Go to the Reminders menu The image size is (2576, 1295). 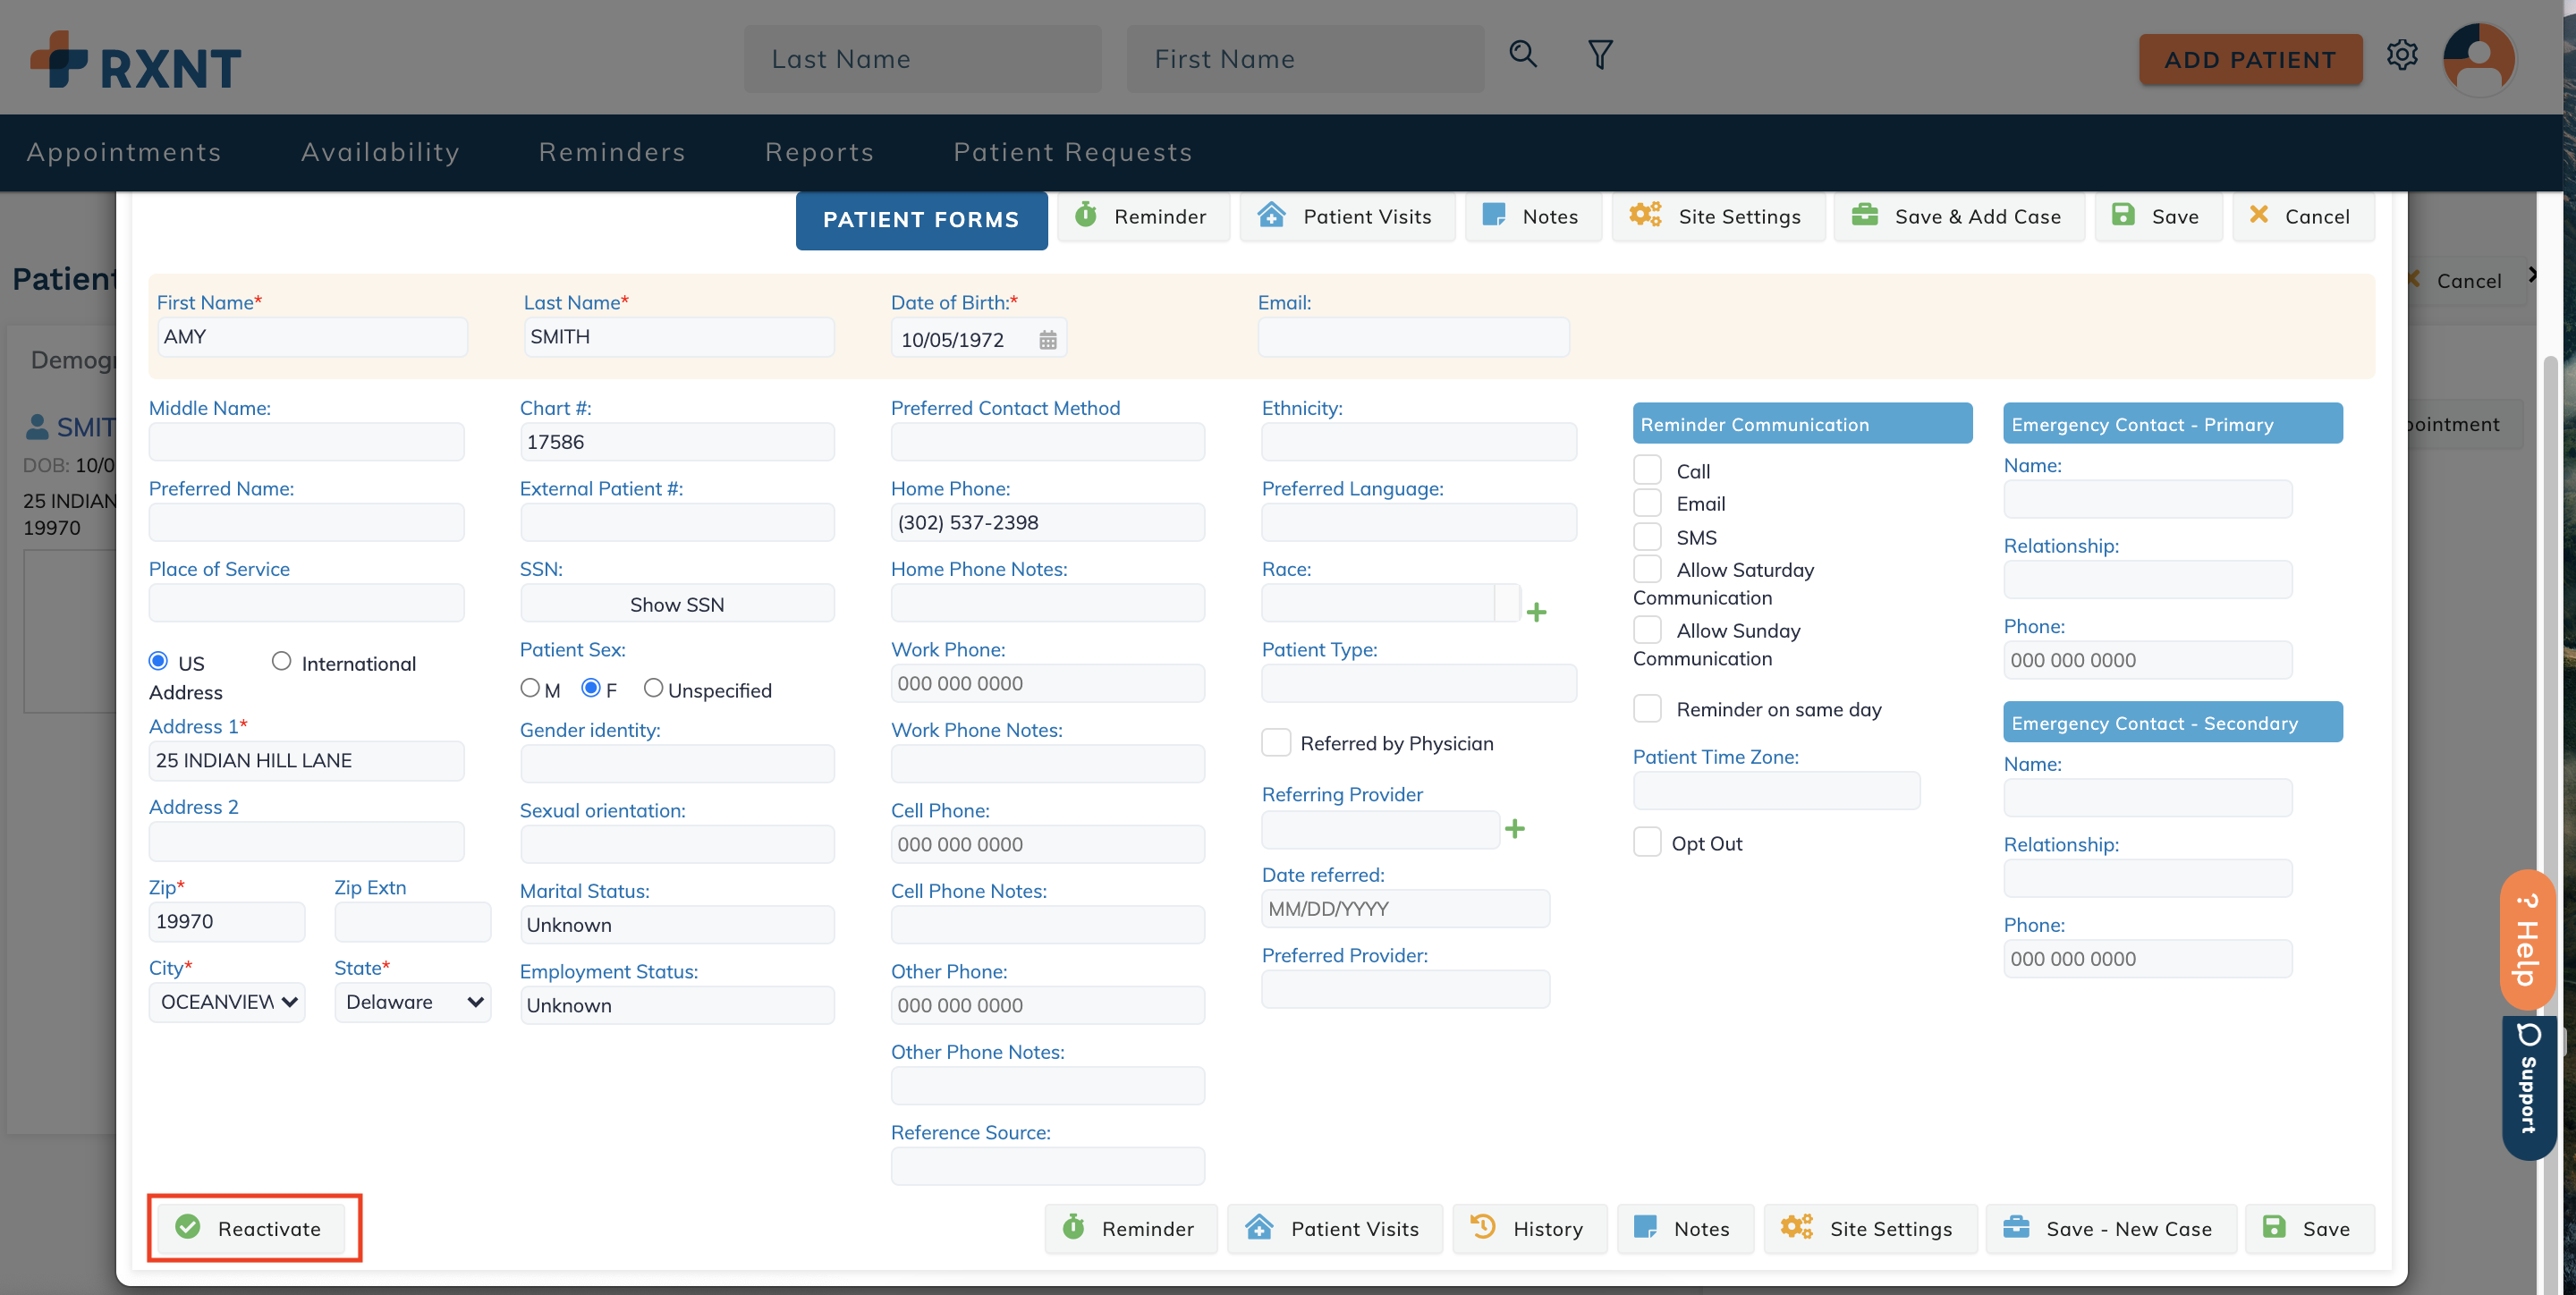(612, 152)
